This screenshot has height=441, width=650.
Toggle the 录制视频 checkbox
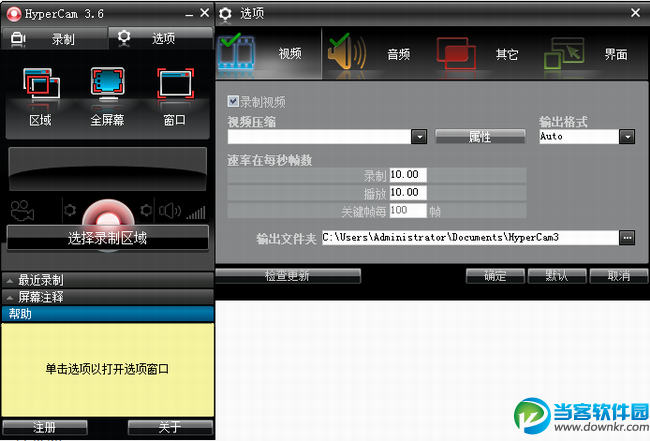(233, 101)
